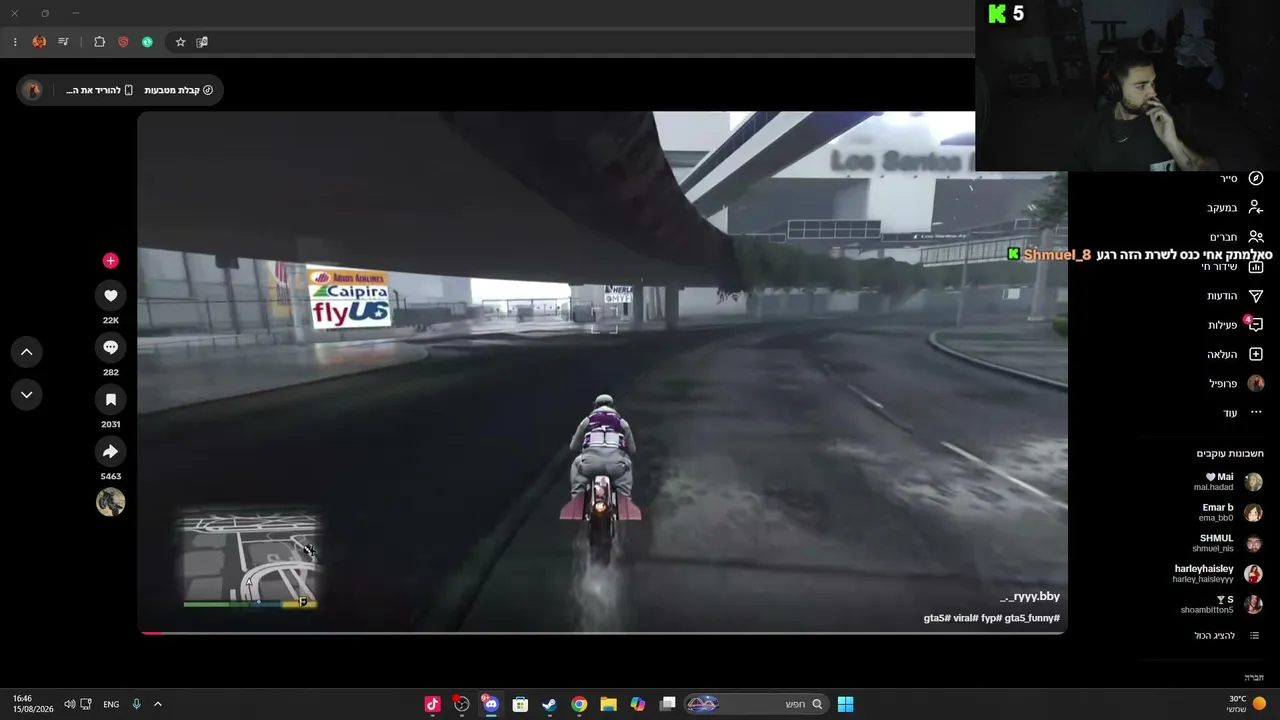1280x720 pixels.
Task: Share the video with the arrow icon
Action: click(110, 451)
